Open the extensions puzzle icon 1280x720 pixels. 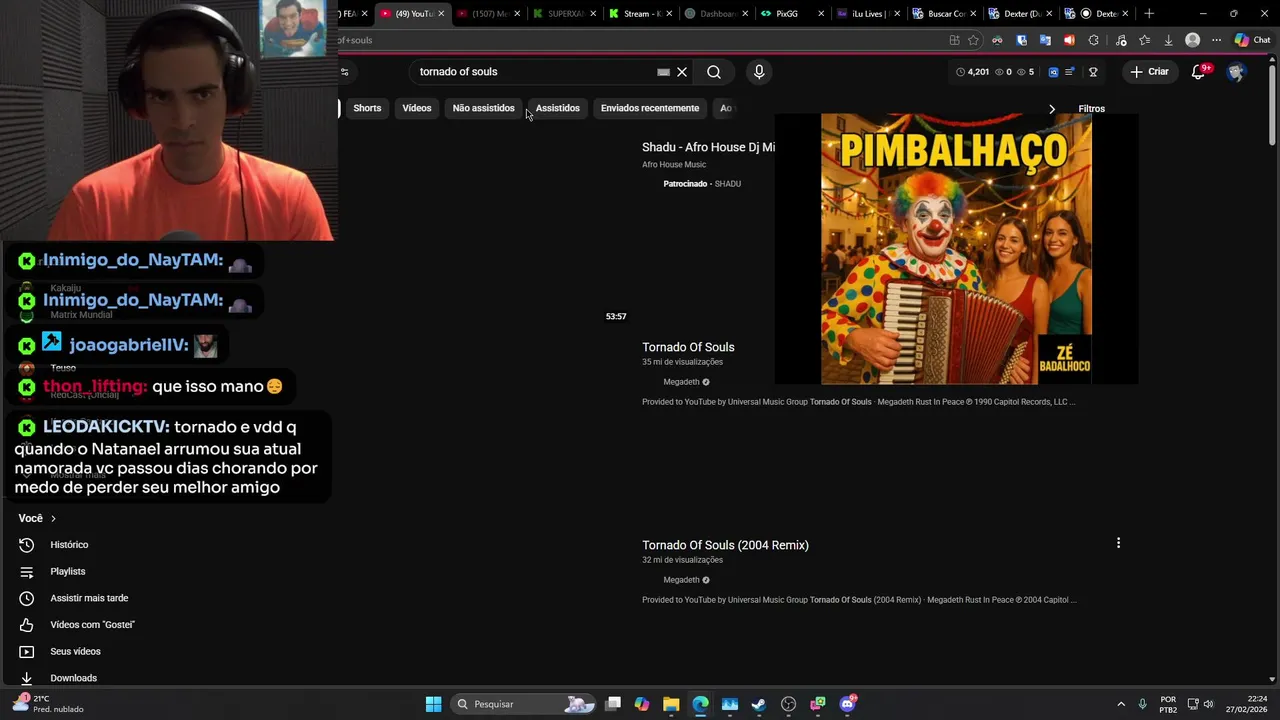click(1093, 40)
